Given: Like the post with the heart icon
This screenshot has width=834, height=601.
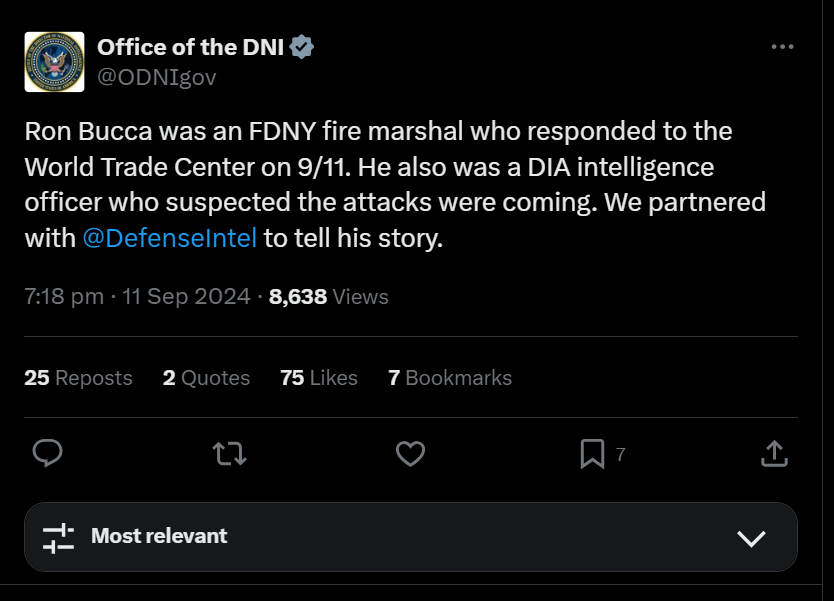Looking at the screenshot, I should [411, 454].
